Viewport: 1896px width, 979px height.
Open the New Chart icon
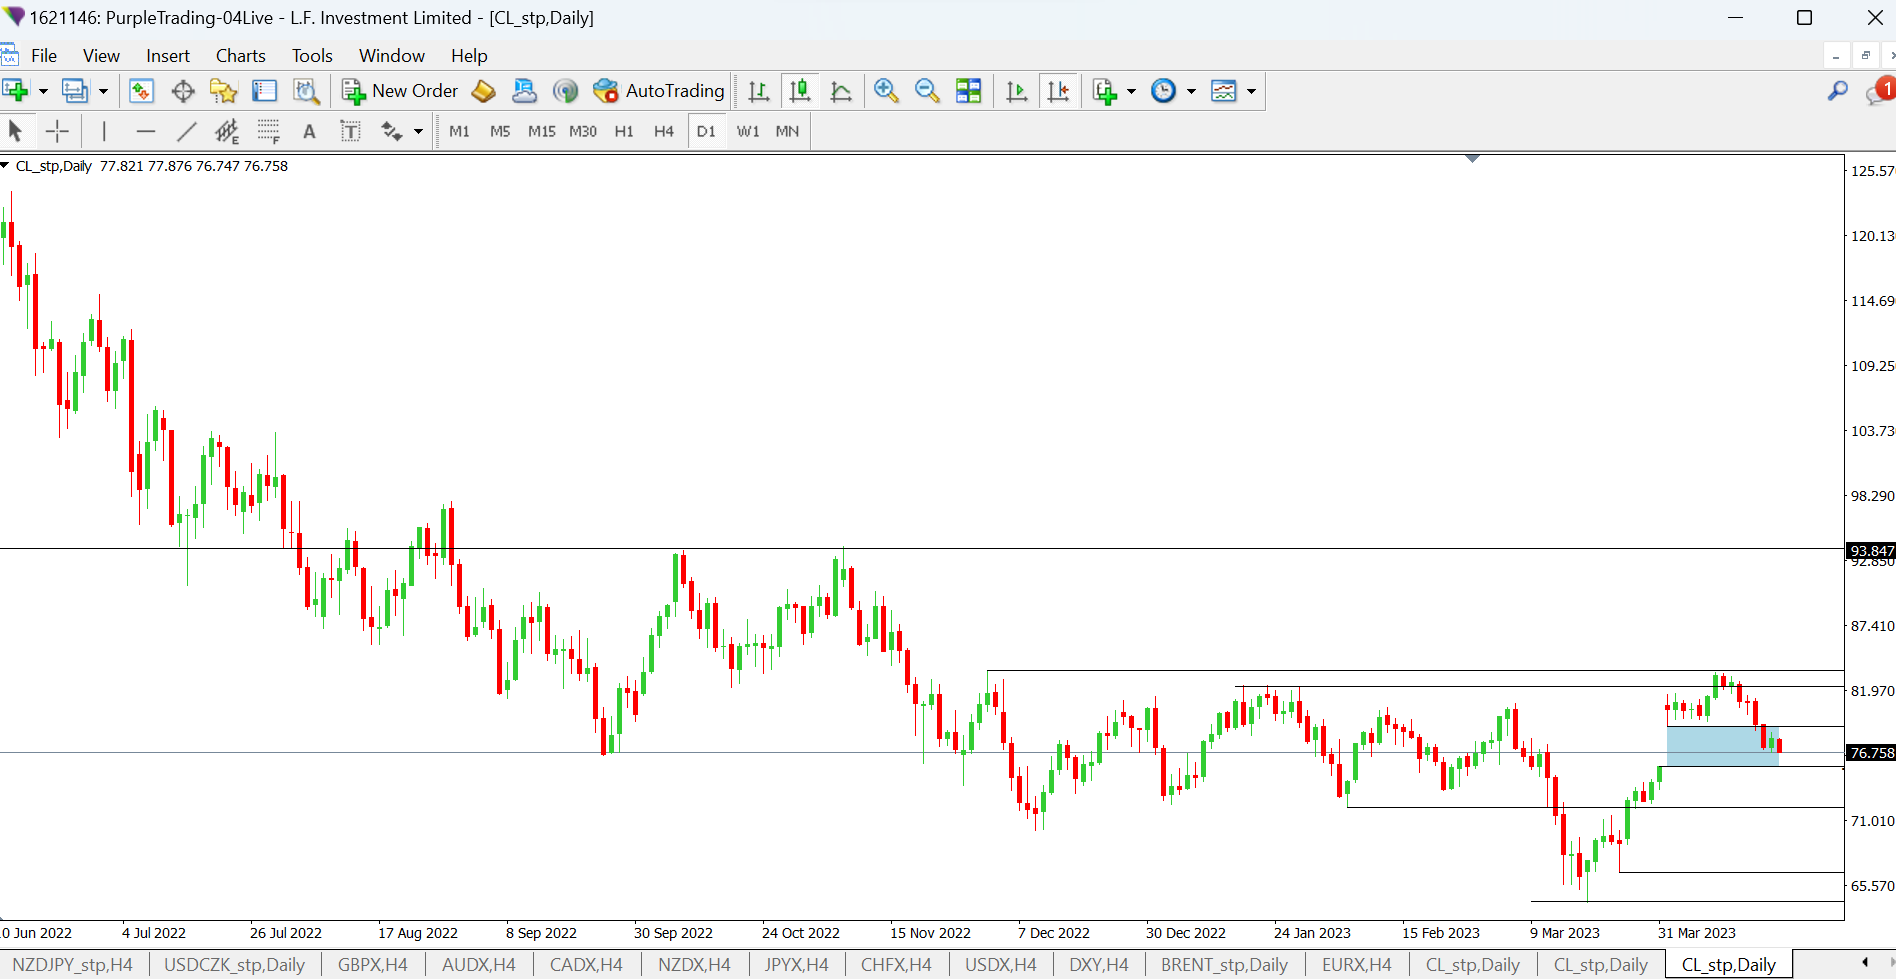pyautogui.click(x=15, y=91)
